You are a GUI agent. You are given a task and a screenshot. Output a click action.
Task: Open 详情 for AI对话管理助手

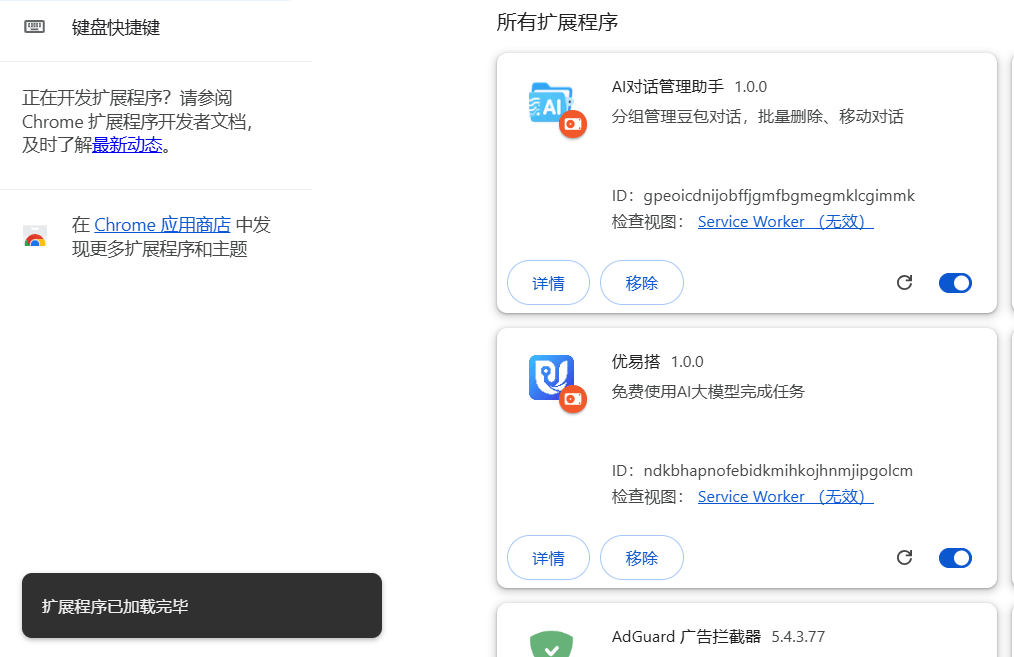click(x=548, y=283)
